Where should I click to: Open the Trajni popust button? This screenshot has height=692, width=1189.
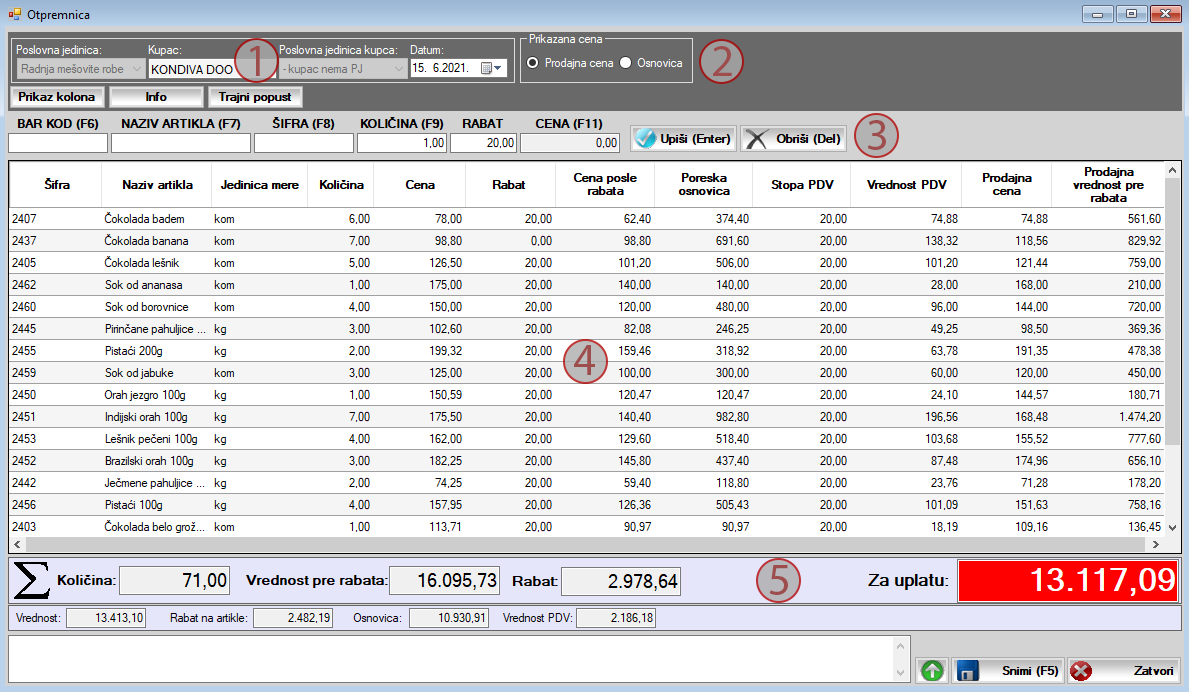[256, 97]
